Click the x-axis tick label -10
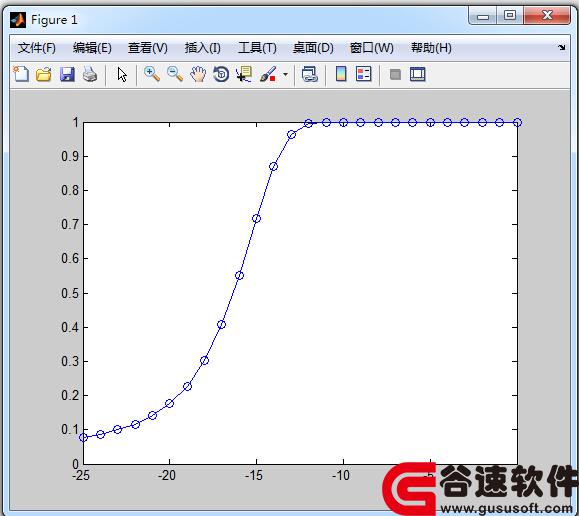 click(341, 475)
